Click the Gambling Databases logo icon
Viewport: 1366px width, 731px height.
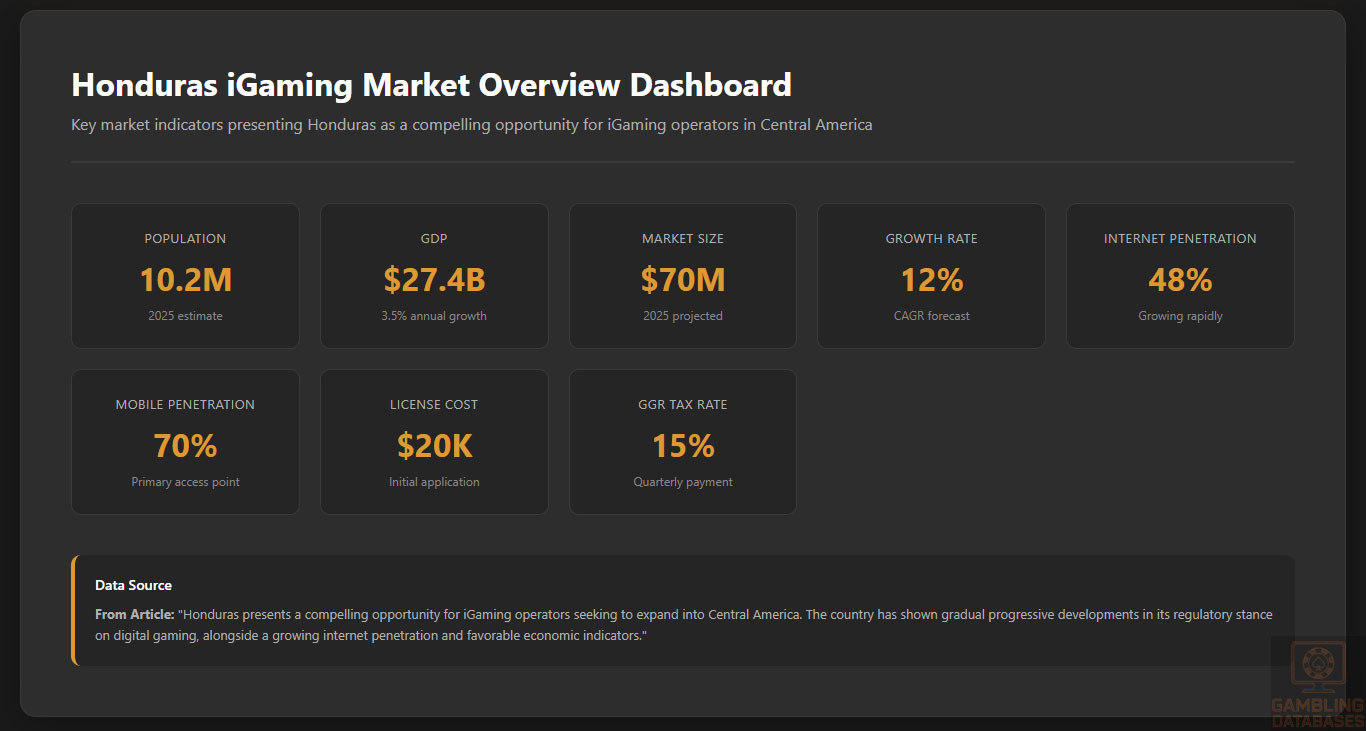coord(1317,667)
